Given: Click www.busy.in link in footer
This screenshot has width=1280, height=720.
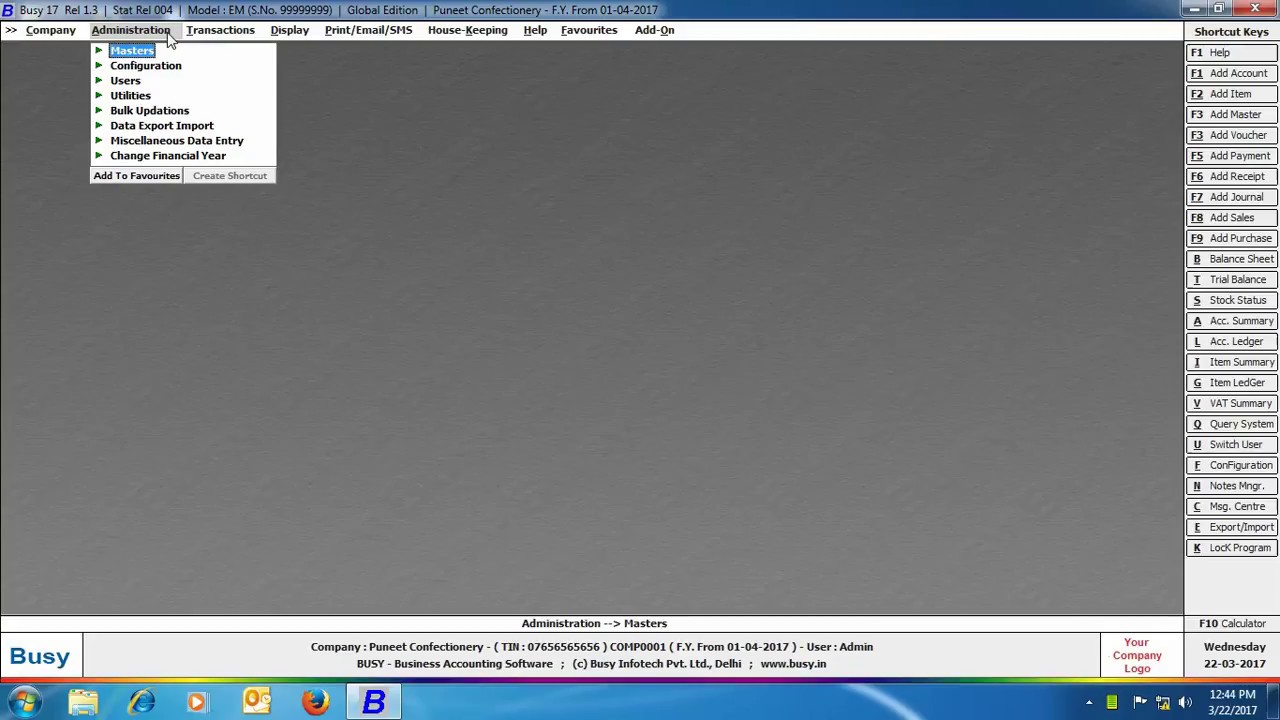Looking at the screenshot, I should [x=793, y=664].
